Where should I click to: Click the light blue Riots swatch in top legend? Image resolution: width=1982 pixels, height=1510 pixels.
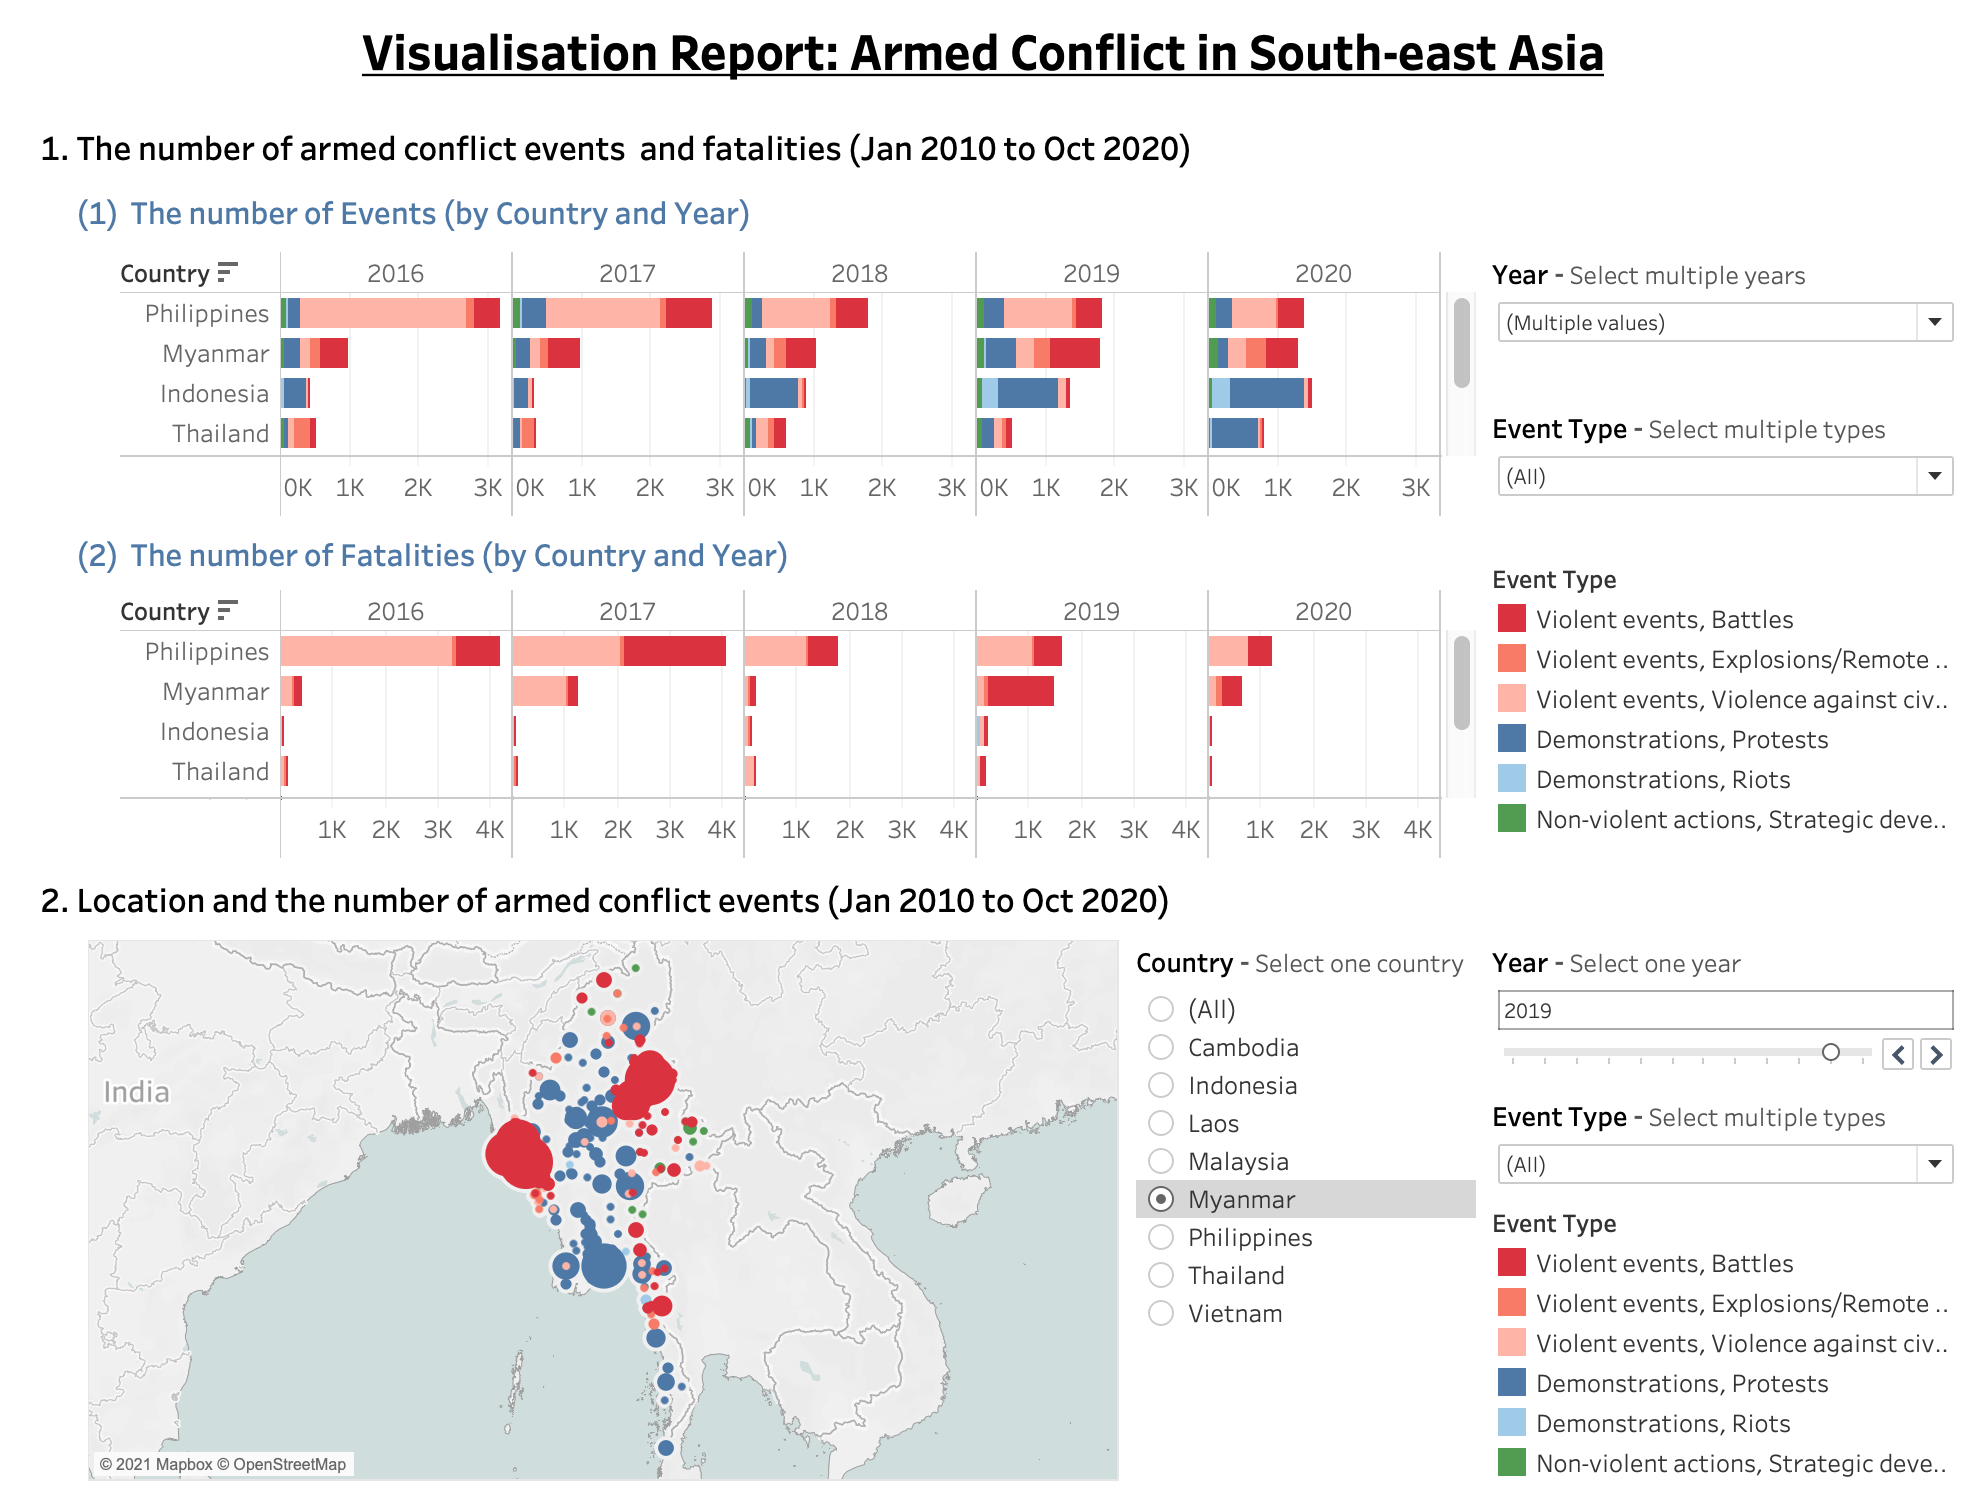point(1511,779)
